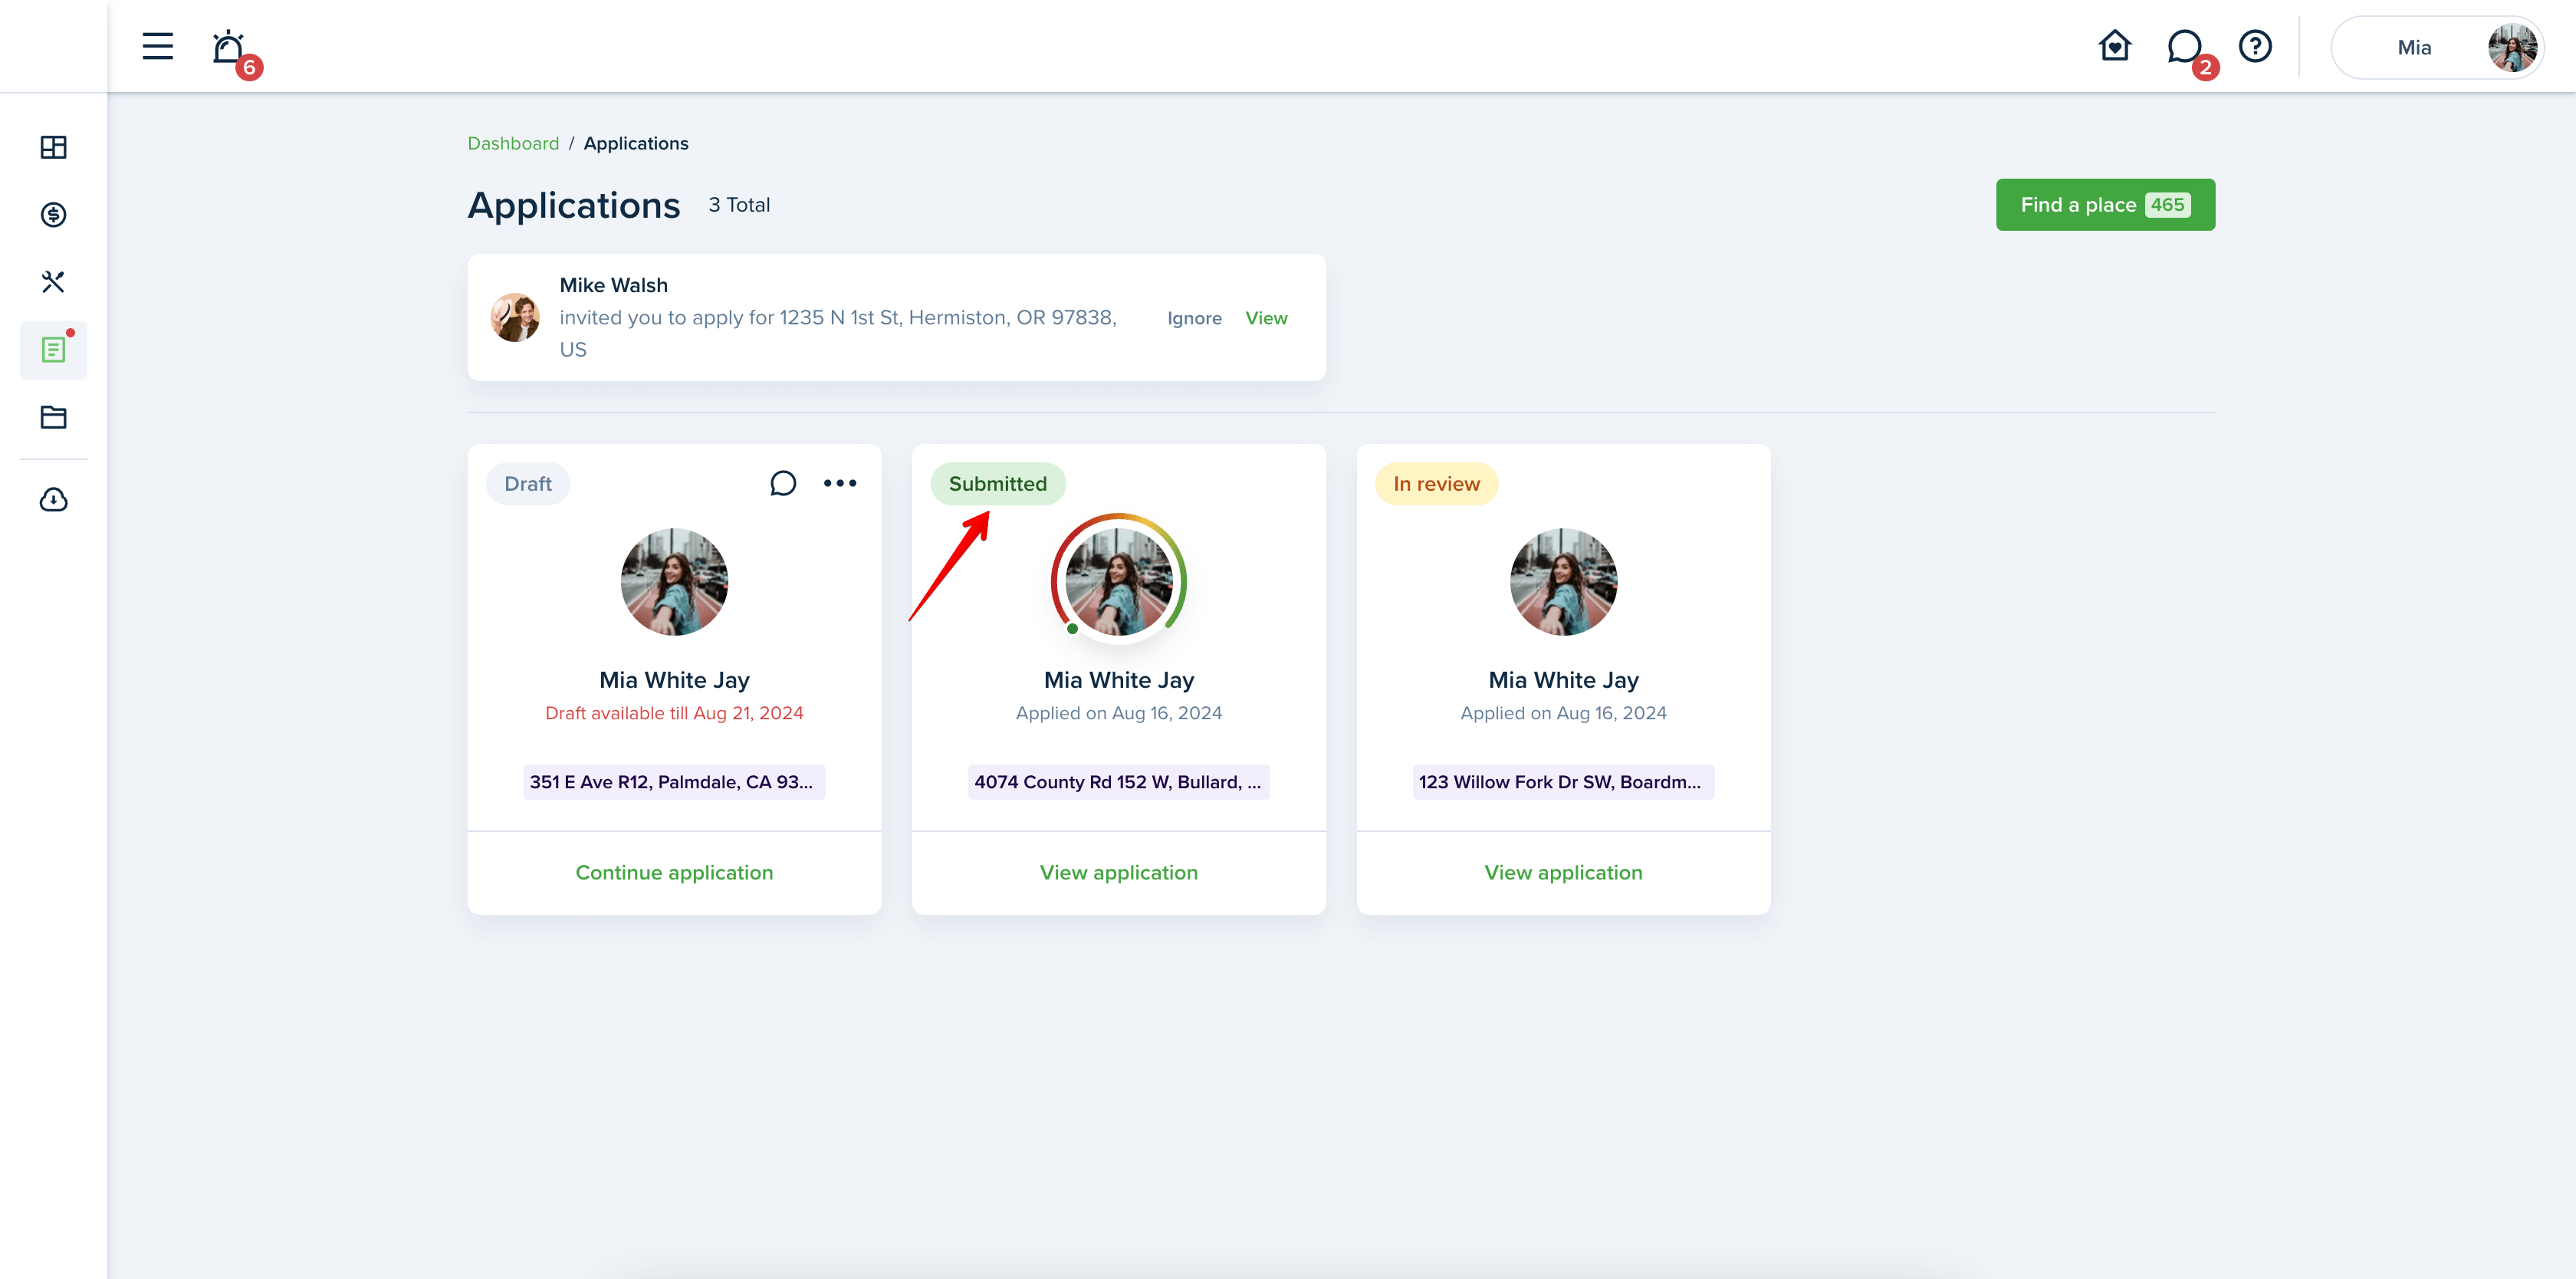The width and height of the screenshot is (2576, 1279).
Task: Click the 3 Total count label
Action: point(739,205)
